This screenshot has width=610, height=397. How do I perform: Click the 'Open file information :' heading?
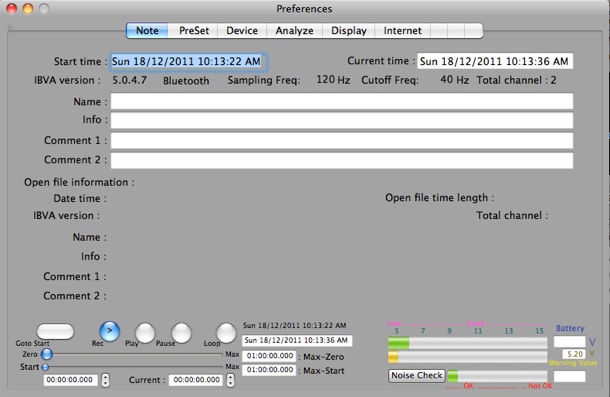pyautogui.click(x=79, y=182)
